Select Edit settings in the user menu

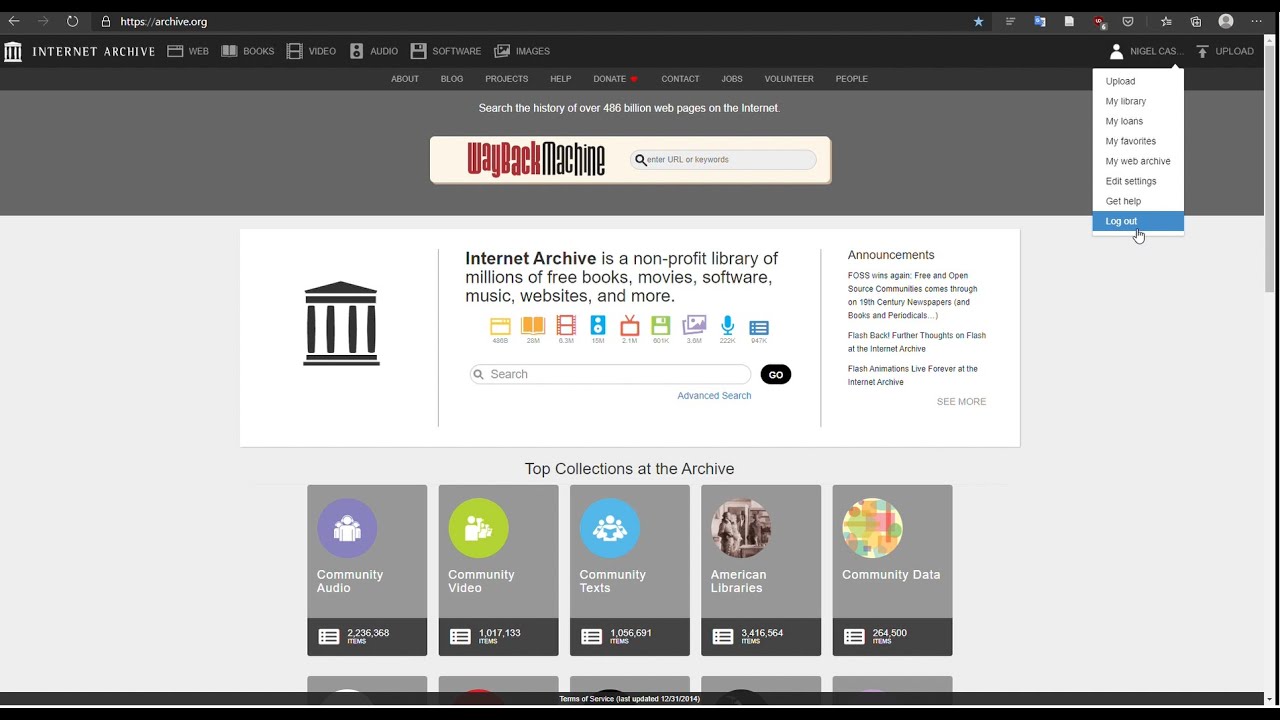(x=1138, y=181)
